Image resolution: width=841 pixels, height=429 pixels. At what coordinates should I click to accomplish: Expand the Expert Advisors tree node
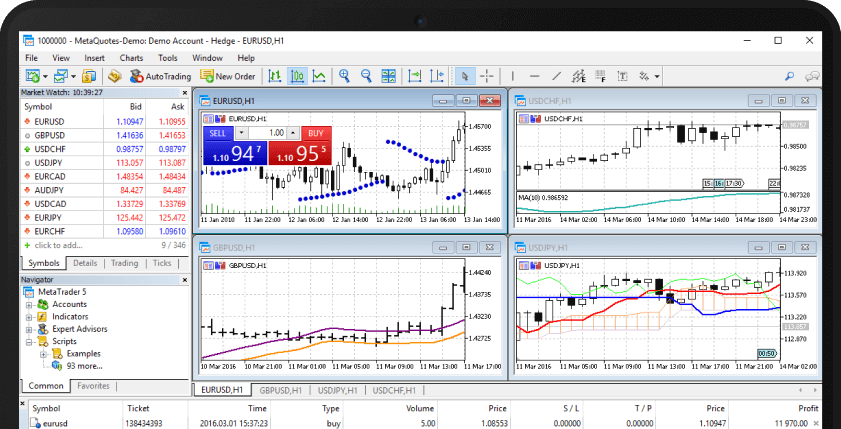coord(29,329)
